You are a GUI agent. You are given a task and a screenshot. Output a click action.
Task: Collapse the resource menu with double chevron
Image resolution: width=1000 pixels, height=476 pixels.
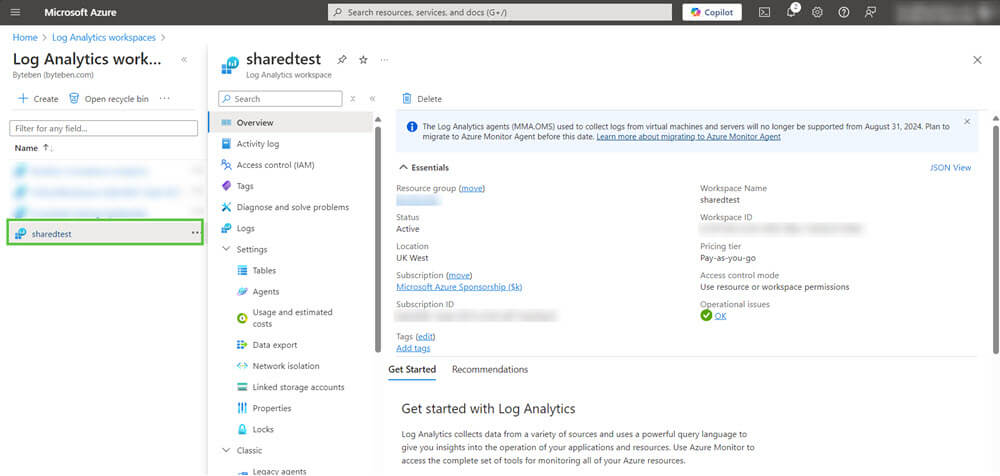[x=372, y=99]
